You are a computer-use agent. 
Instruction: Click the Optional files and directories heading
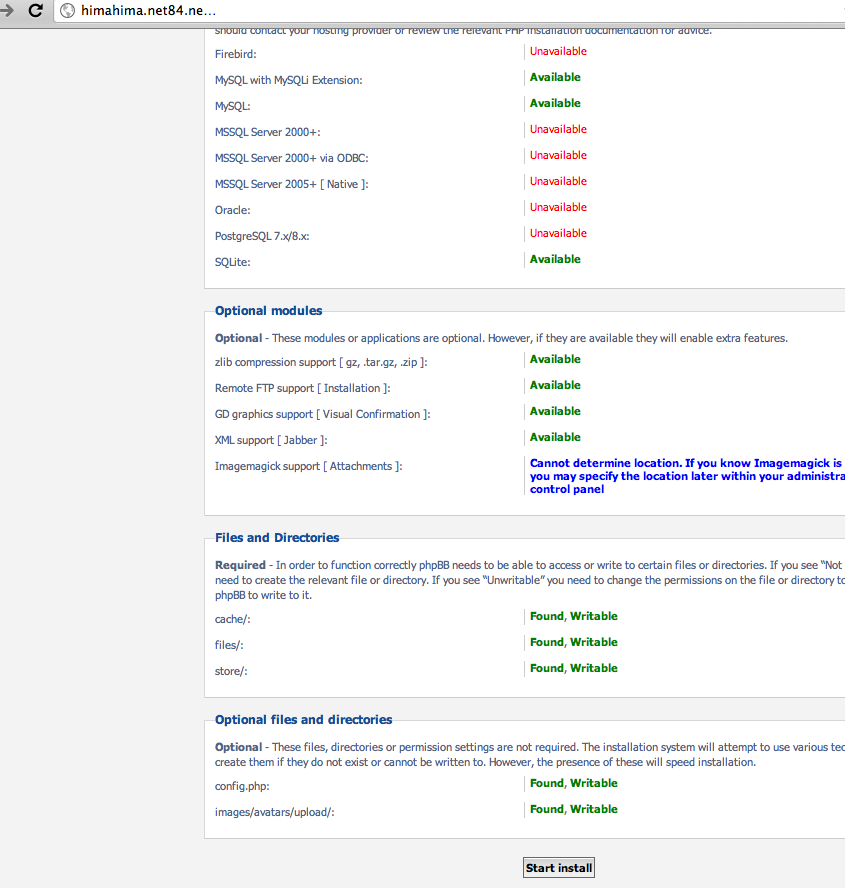click(303, 720)
